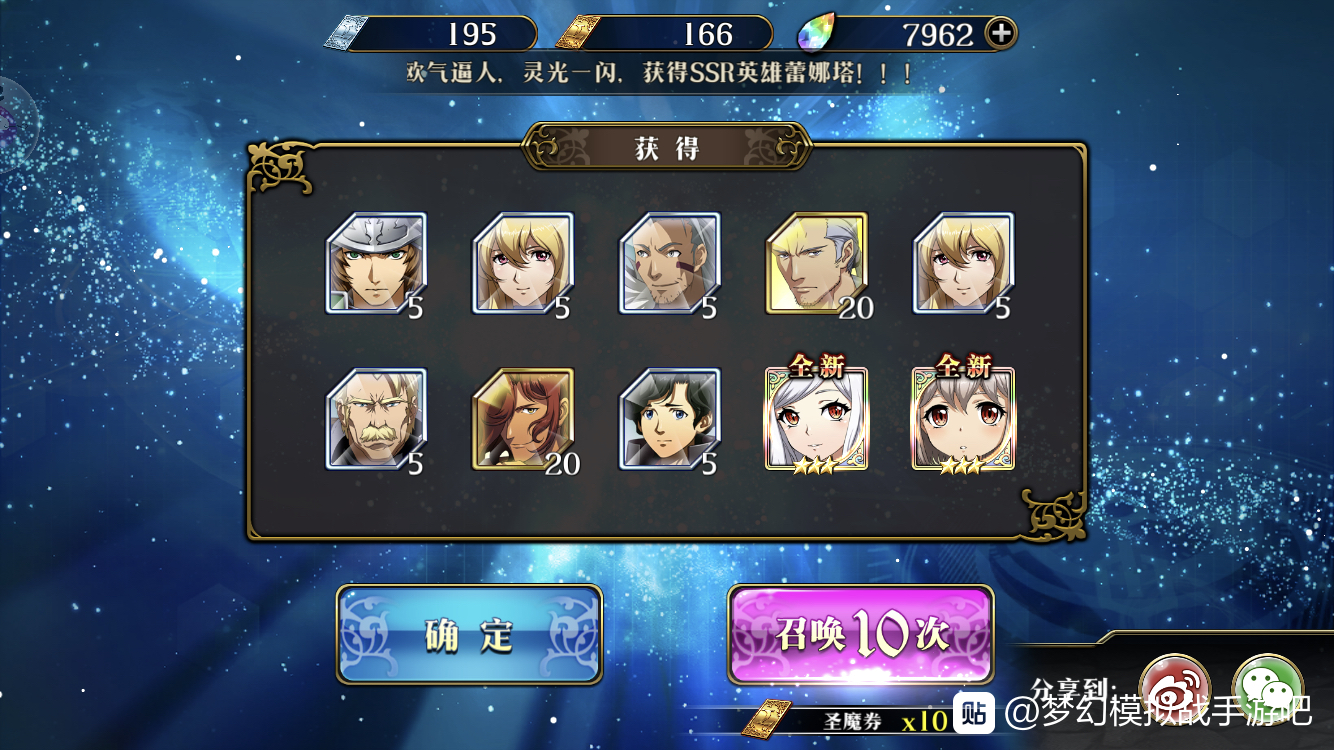View new brown-haired three-star heroine portrait
The width and height of the screenshot is (1334, 750).
click(x=963, y=419)
